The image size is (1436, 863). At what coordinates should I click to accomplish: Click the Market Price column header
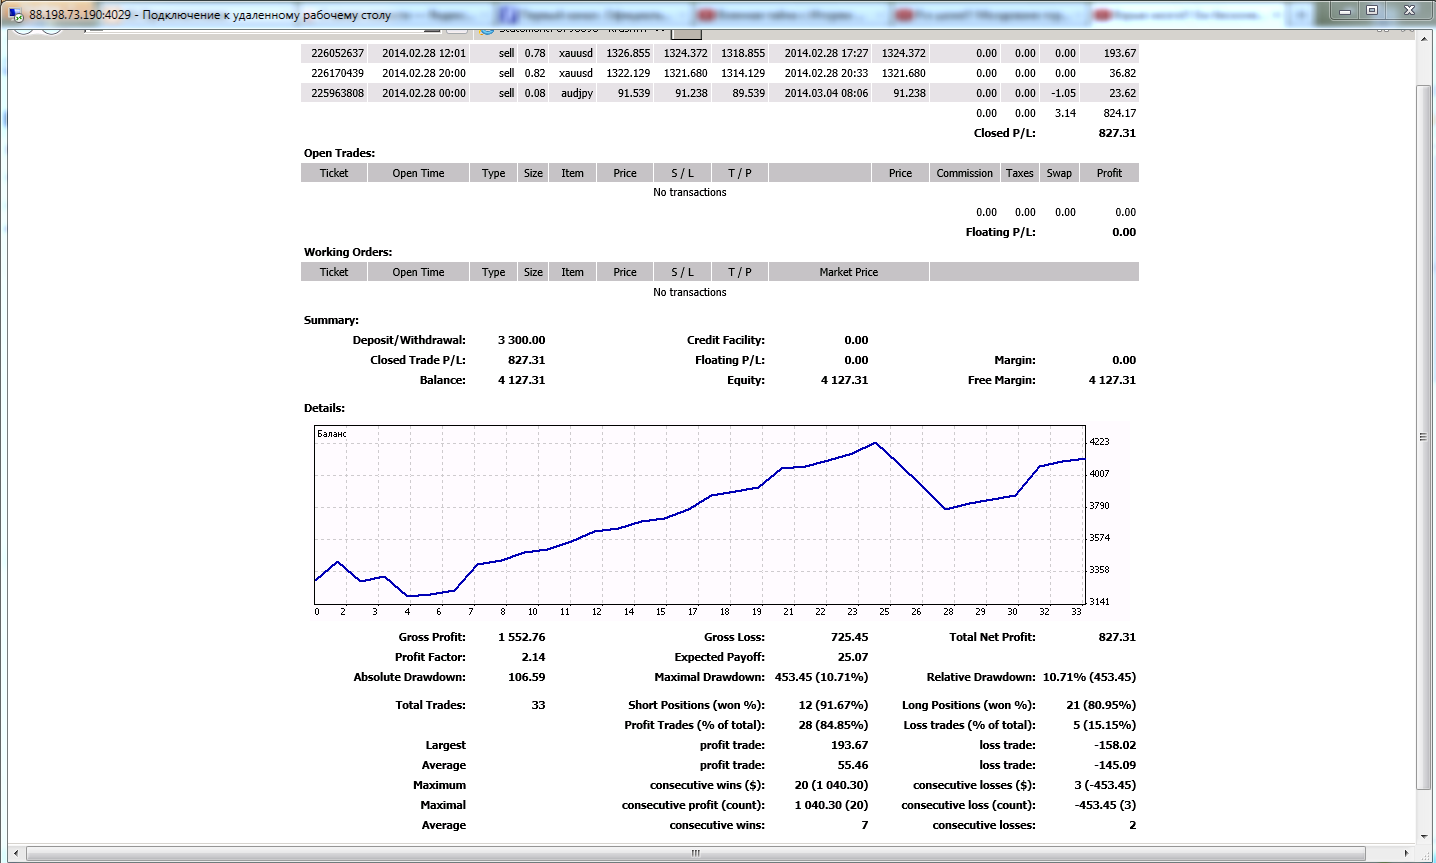coord(849,272)
